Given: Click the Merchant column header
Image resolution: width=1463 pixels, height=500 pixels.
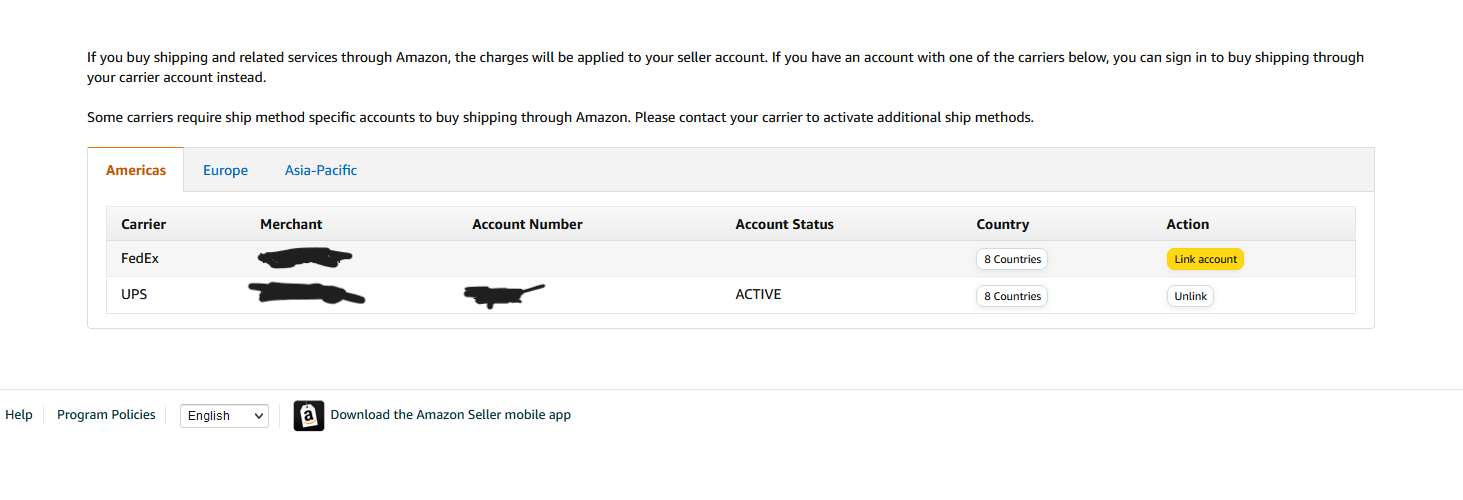Looking at the screenshot, I should pyautogui.click(x=291, y=224).
